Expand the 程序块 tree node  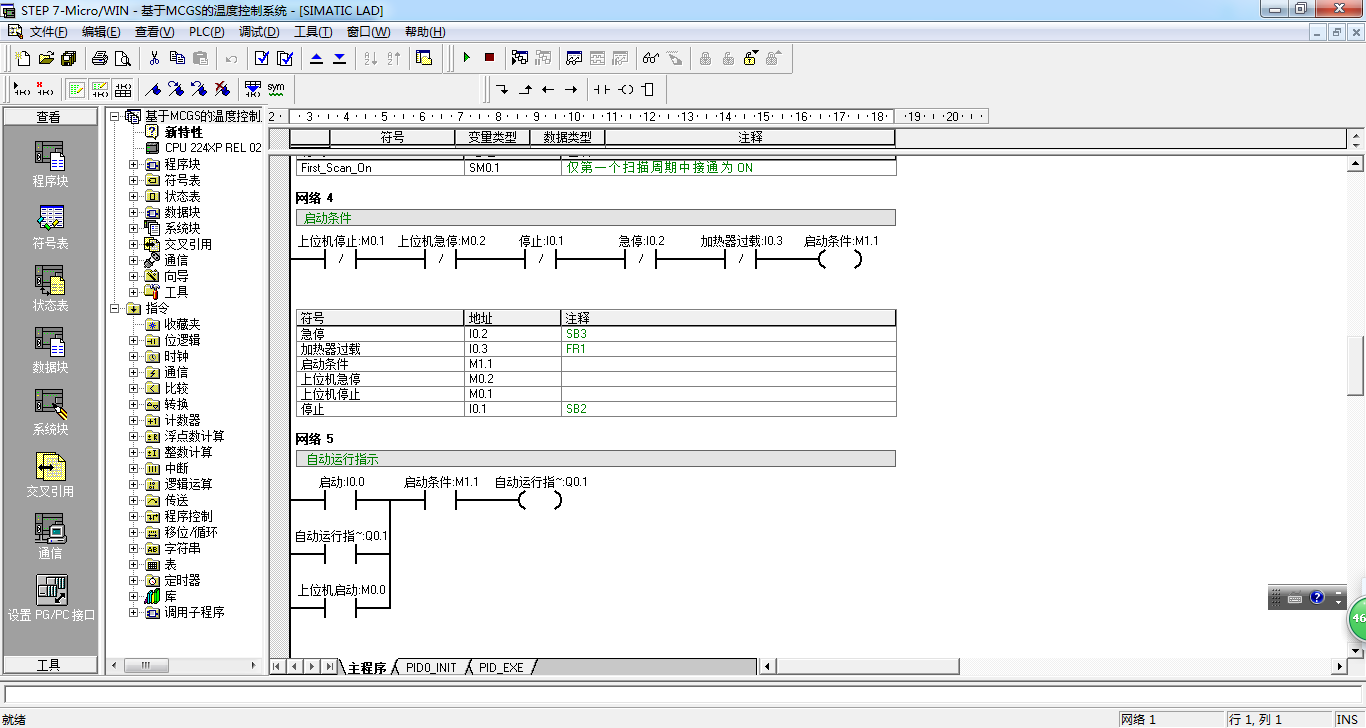[134, 164]
